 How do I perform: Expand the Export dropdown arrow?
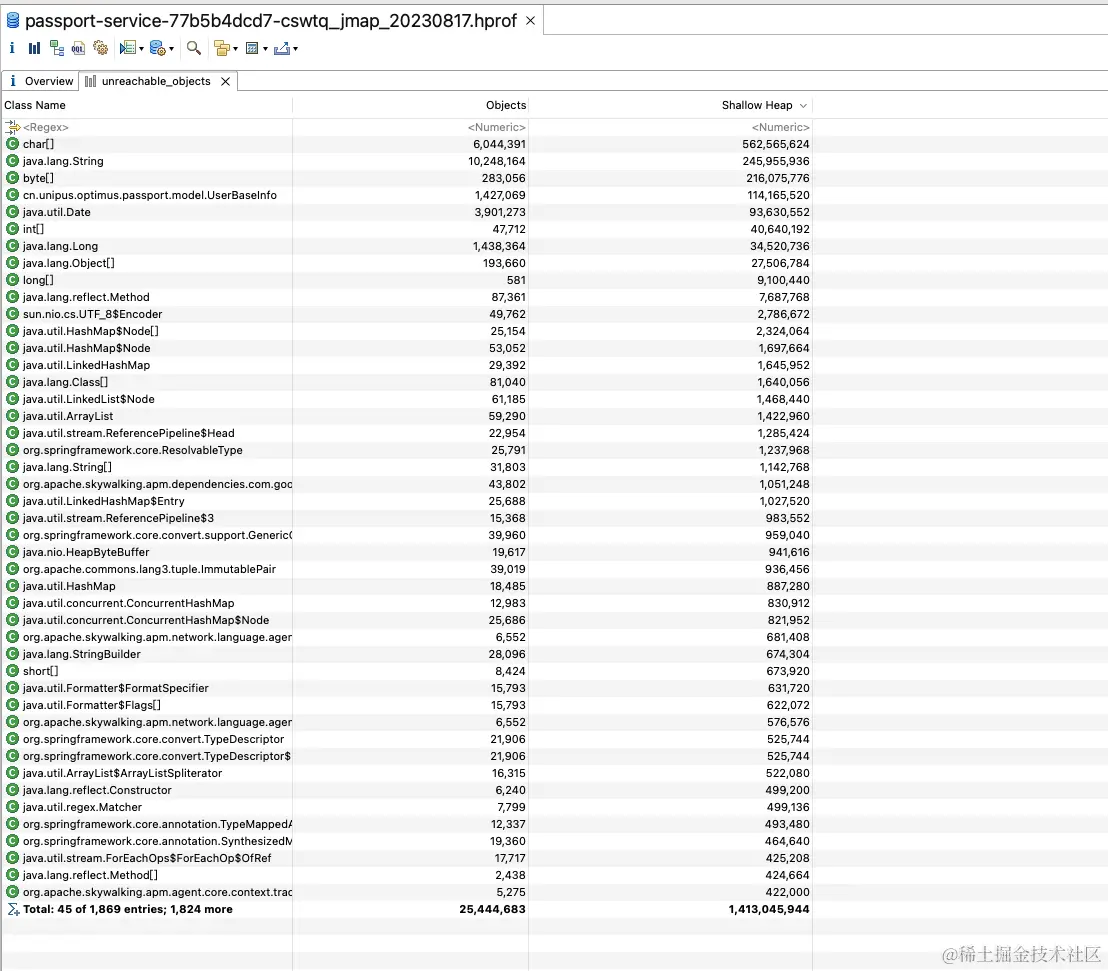coord(295,49)
